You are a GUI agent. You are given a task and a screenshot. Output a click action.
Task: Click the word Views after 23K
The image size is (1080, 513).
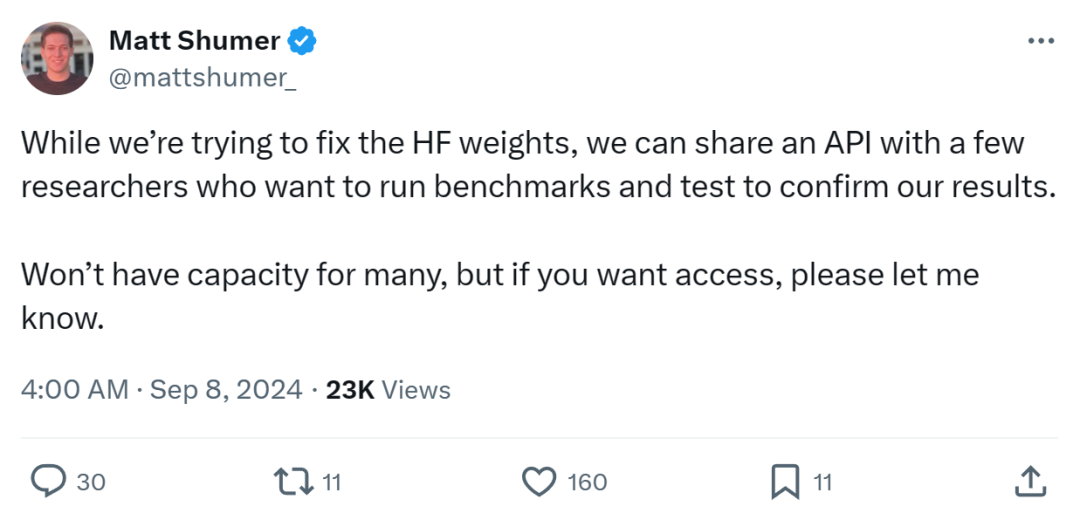[x=417, y=389]
